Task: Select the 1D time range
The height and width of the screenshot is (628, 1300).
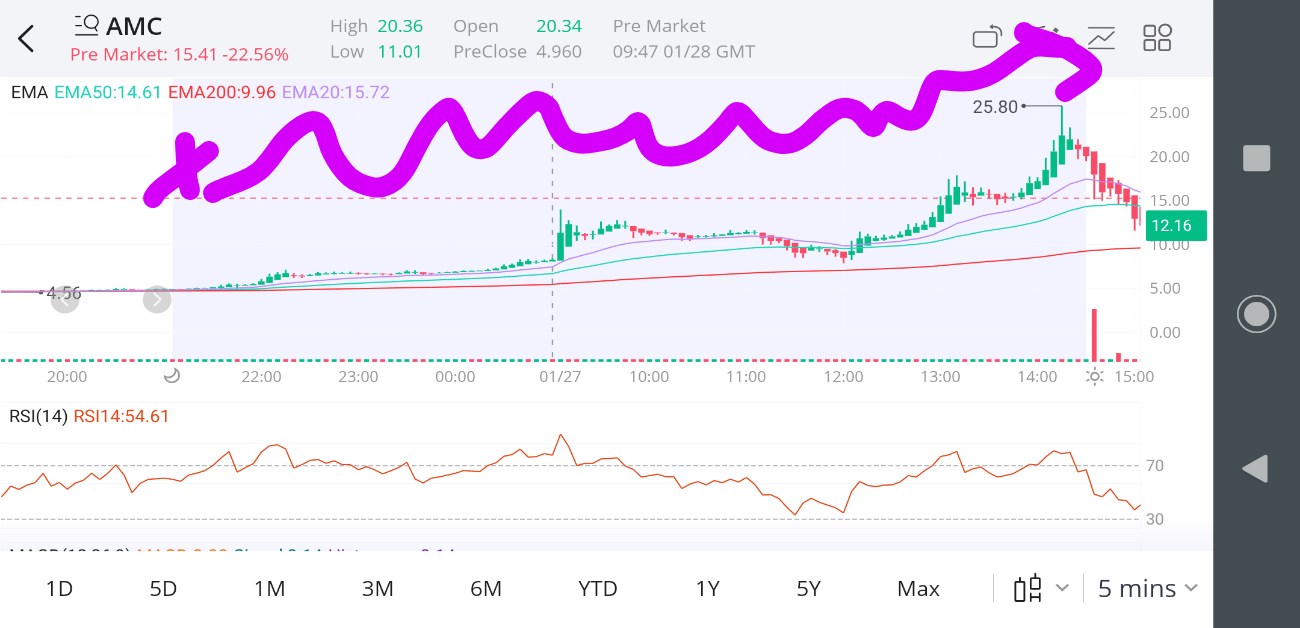Action: point(59,589)
